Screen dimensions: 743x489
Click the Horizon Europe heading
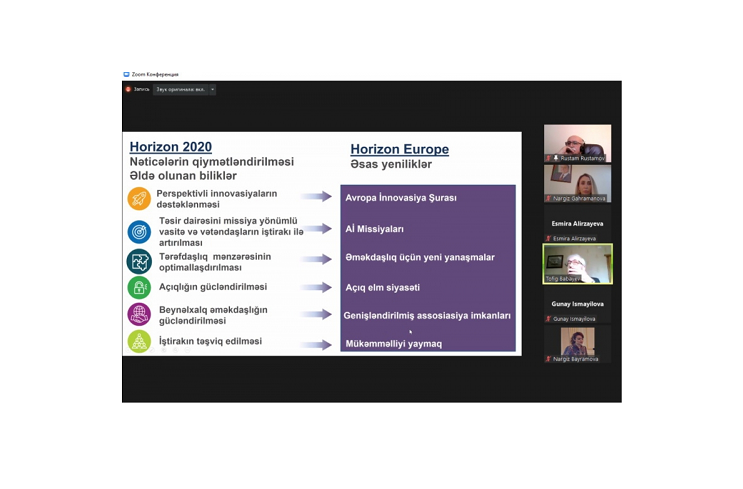click(399, 149)
